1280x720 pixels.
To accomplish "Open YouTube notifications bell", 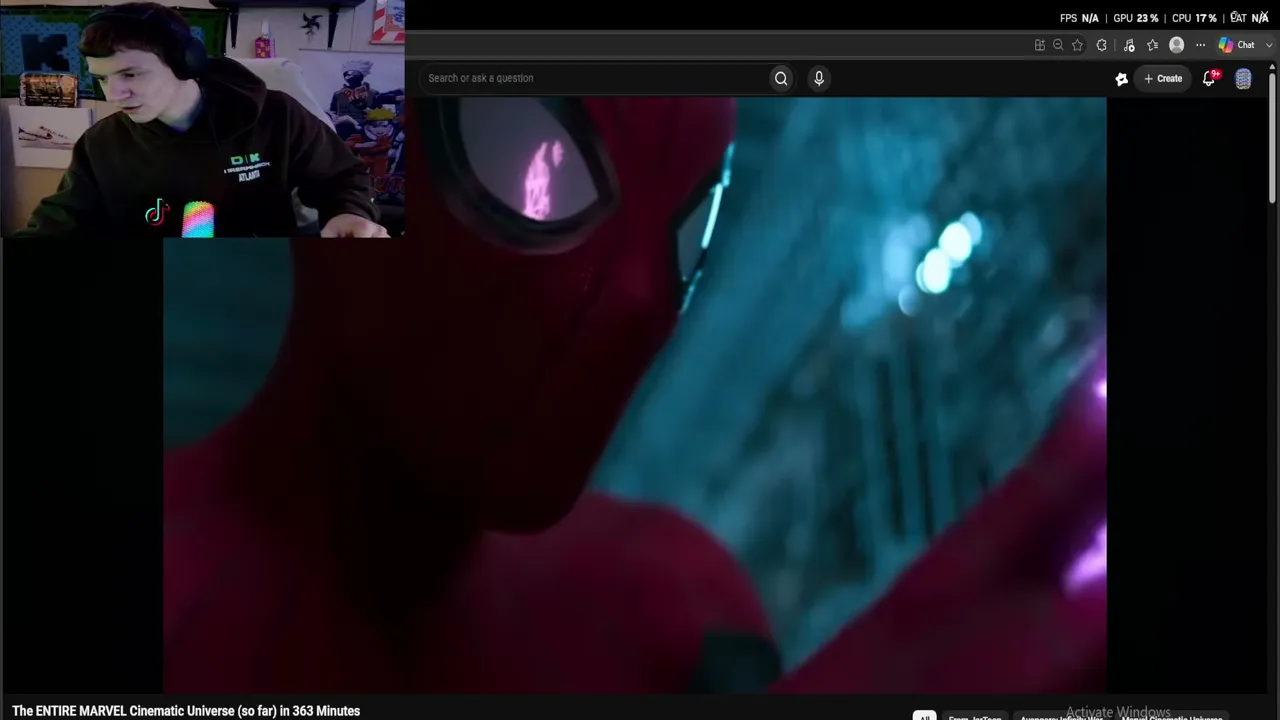I will 1209,78.
